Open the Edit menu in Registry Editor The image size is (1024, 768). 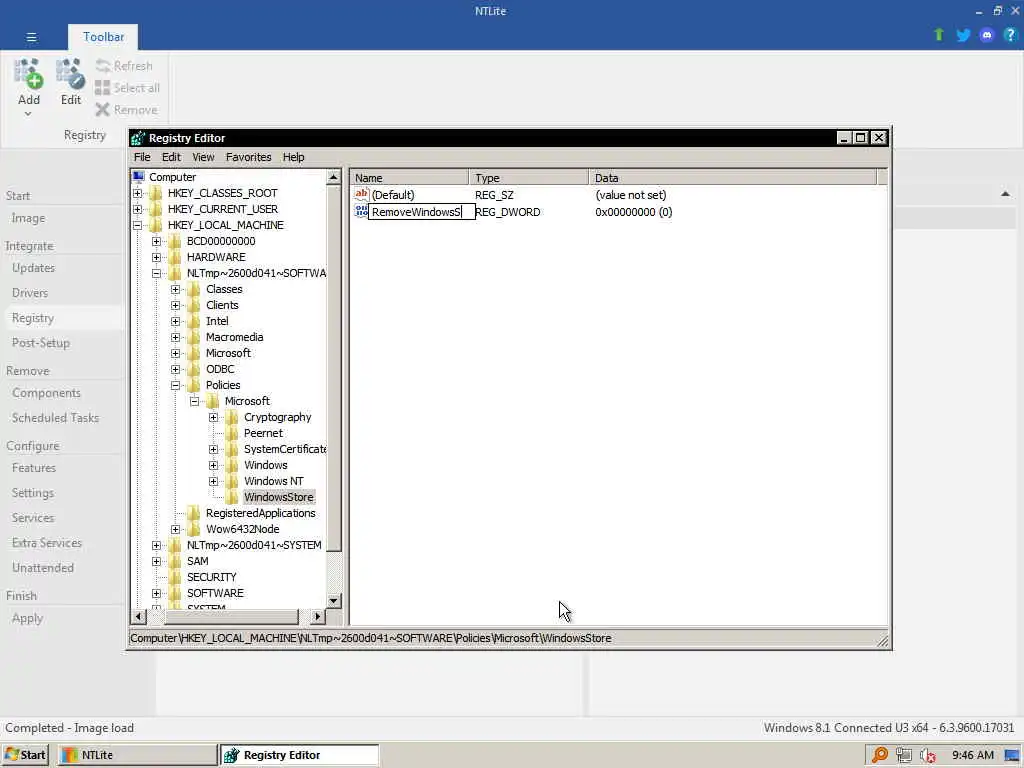coord(171,157)
